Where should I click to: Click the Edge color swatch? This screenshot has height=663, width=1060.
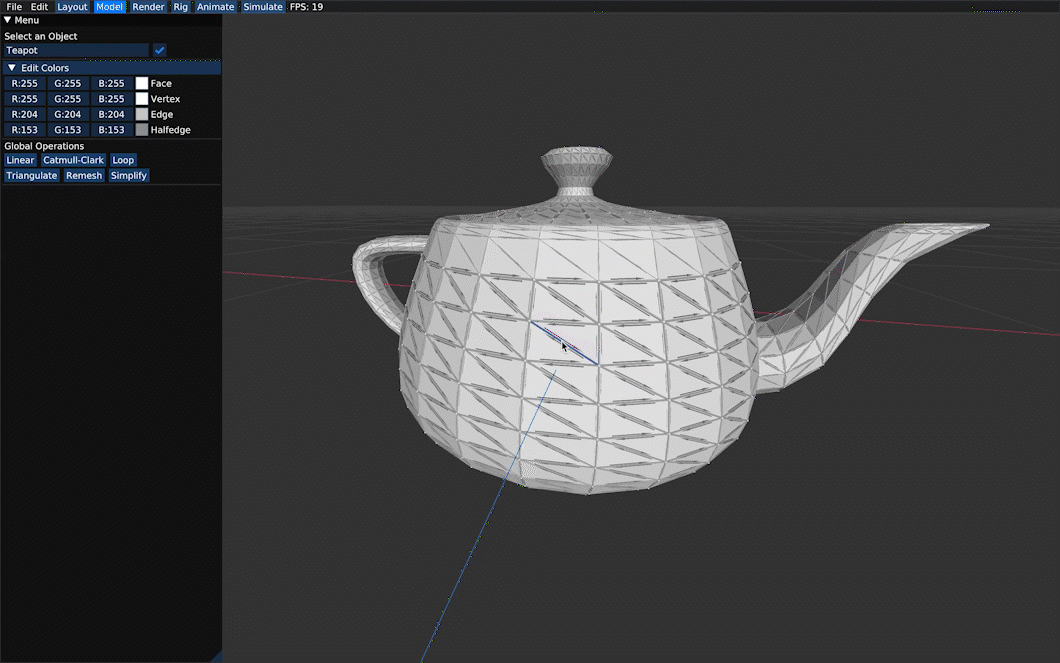(141, 114)
